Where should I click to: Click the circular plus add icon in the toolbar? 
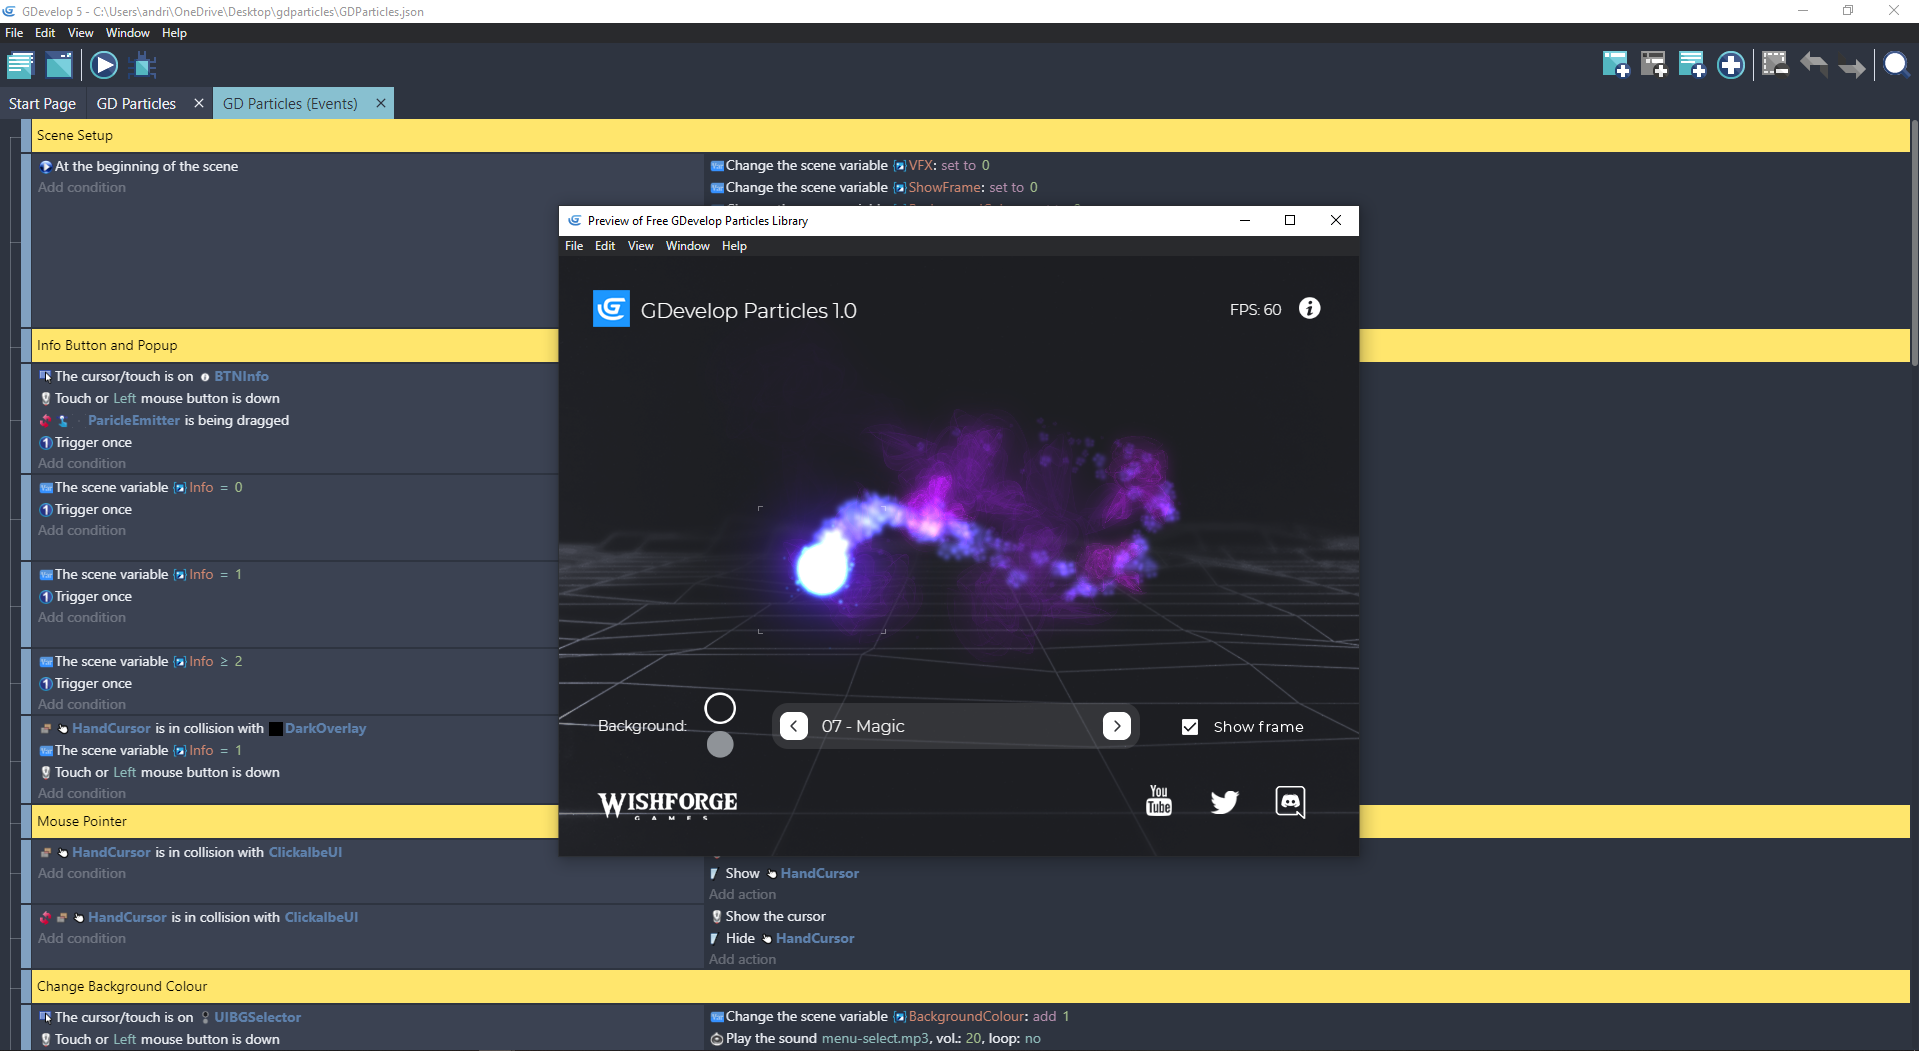(x=1730, y=66)
